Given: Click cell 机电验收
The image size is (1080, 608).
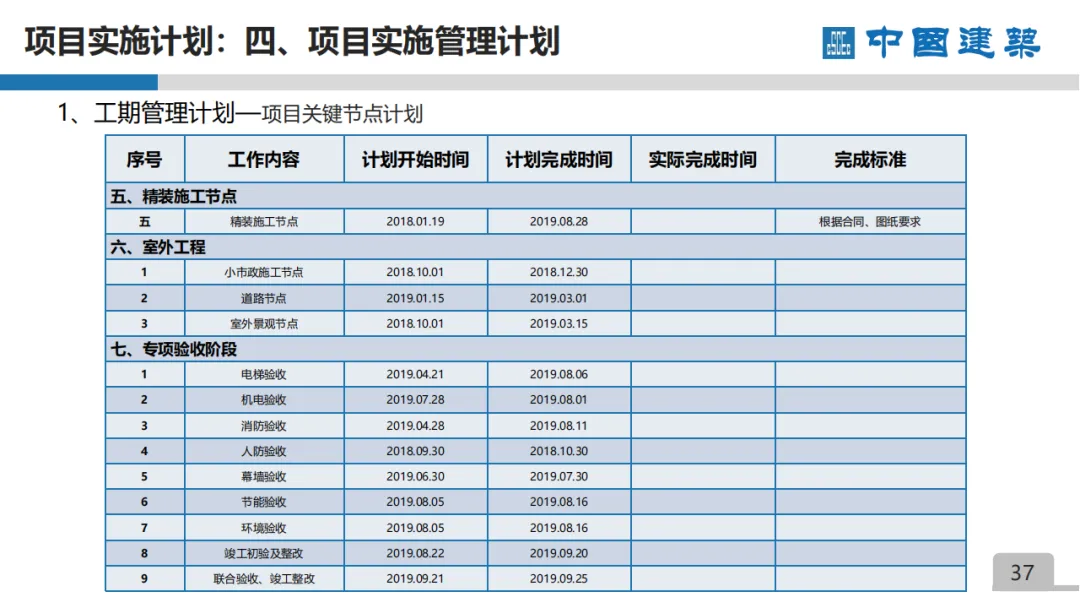Looking at the screenshot, I should pos(264,400).
